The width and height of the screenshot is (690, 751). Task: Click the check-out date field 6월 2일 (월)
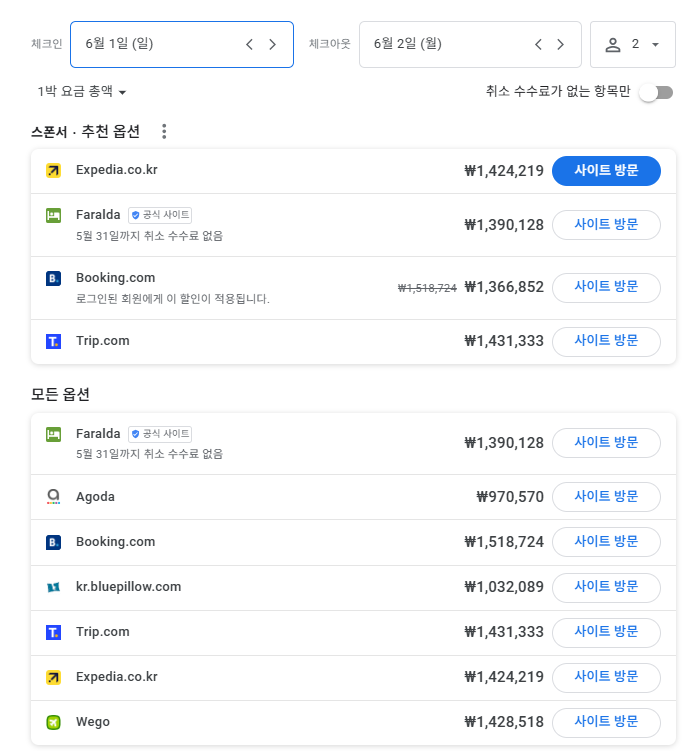(x=470, y=45)
